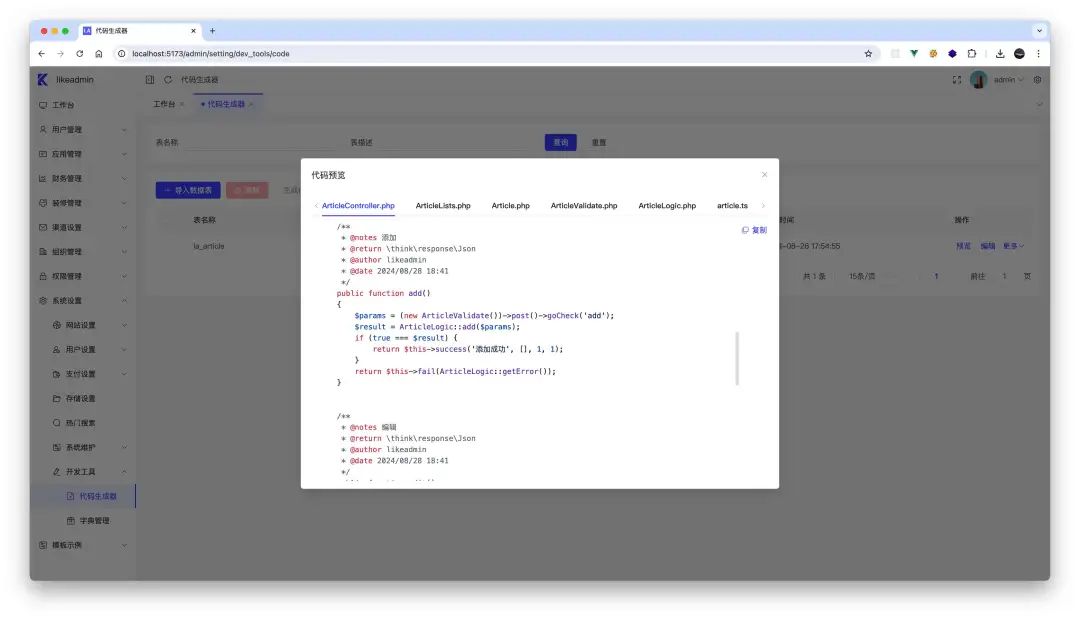The width and height of the screenshot is (1080, 620).
Task: Open the admin user dropdown
Action: click(1008, 80)
